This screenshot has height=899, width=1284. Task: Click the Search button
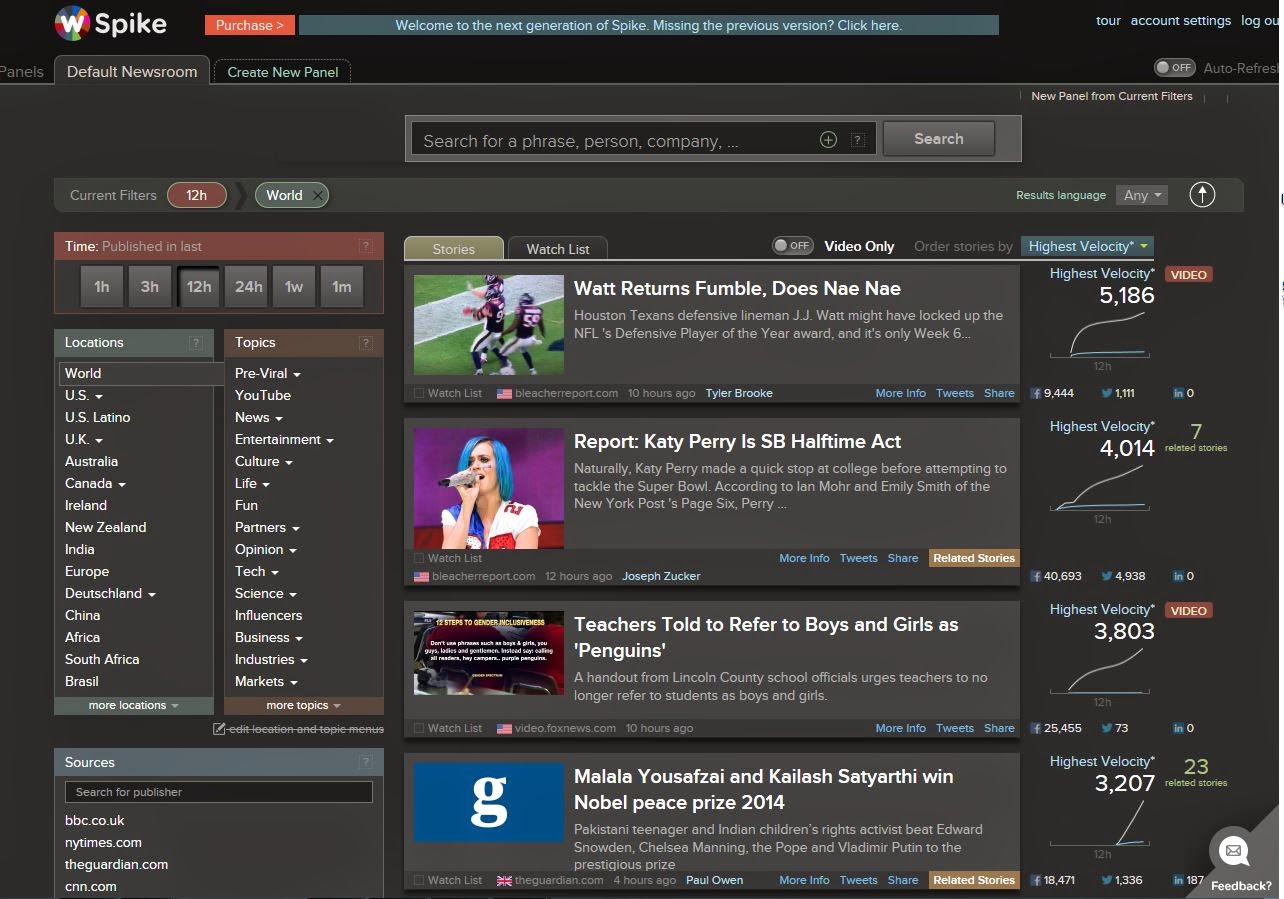click(x=939, y=139)
